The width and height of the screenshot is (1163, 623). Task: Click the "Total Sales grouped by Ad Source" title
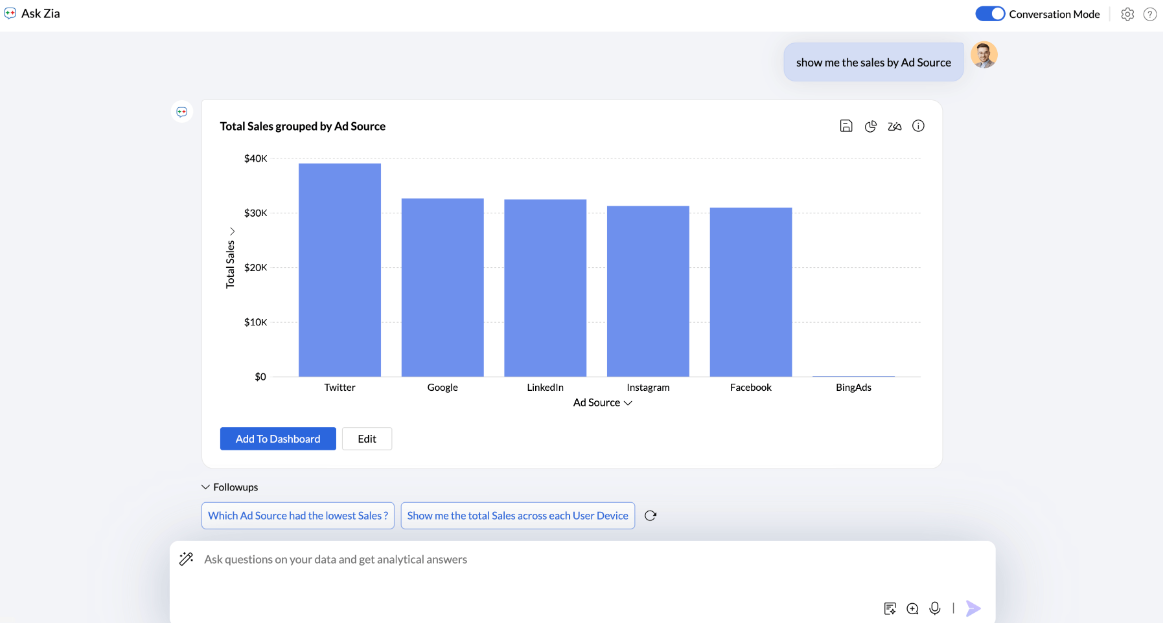pos(303,126)
